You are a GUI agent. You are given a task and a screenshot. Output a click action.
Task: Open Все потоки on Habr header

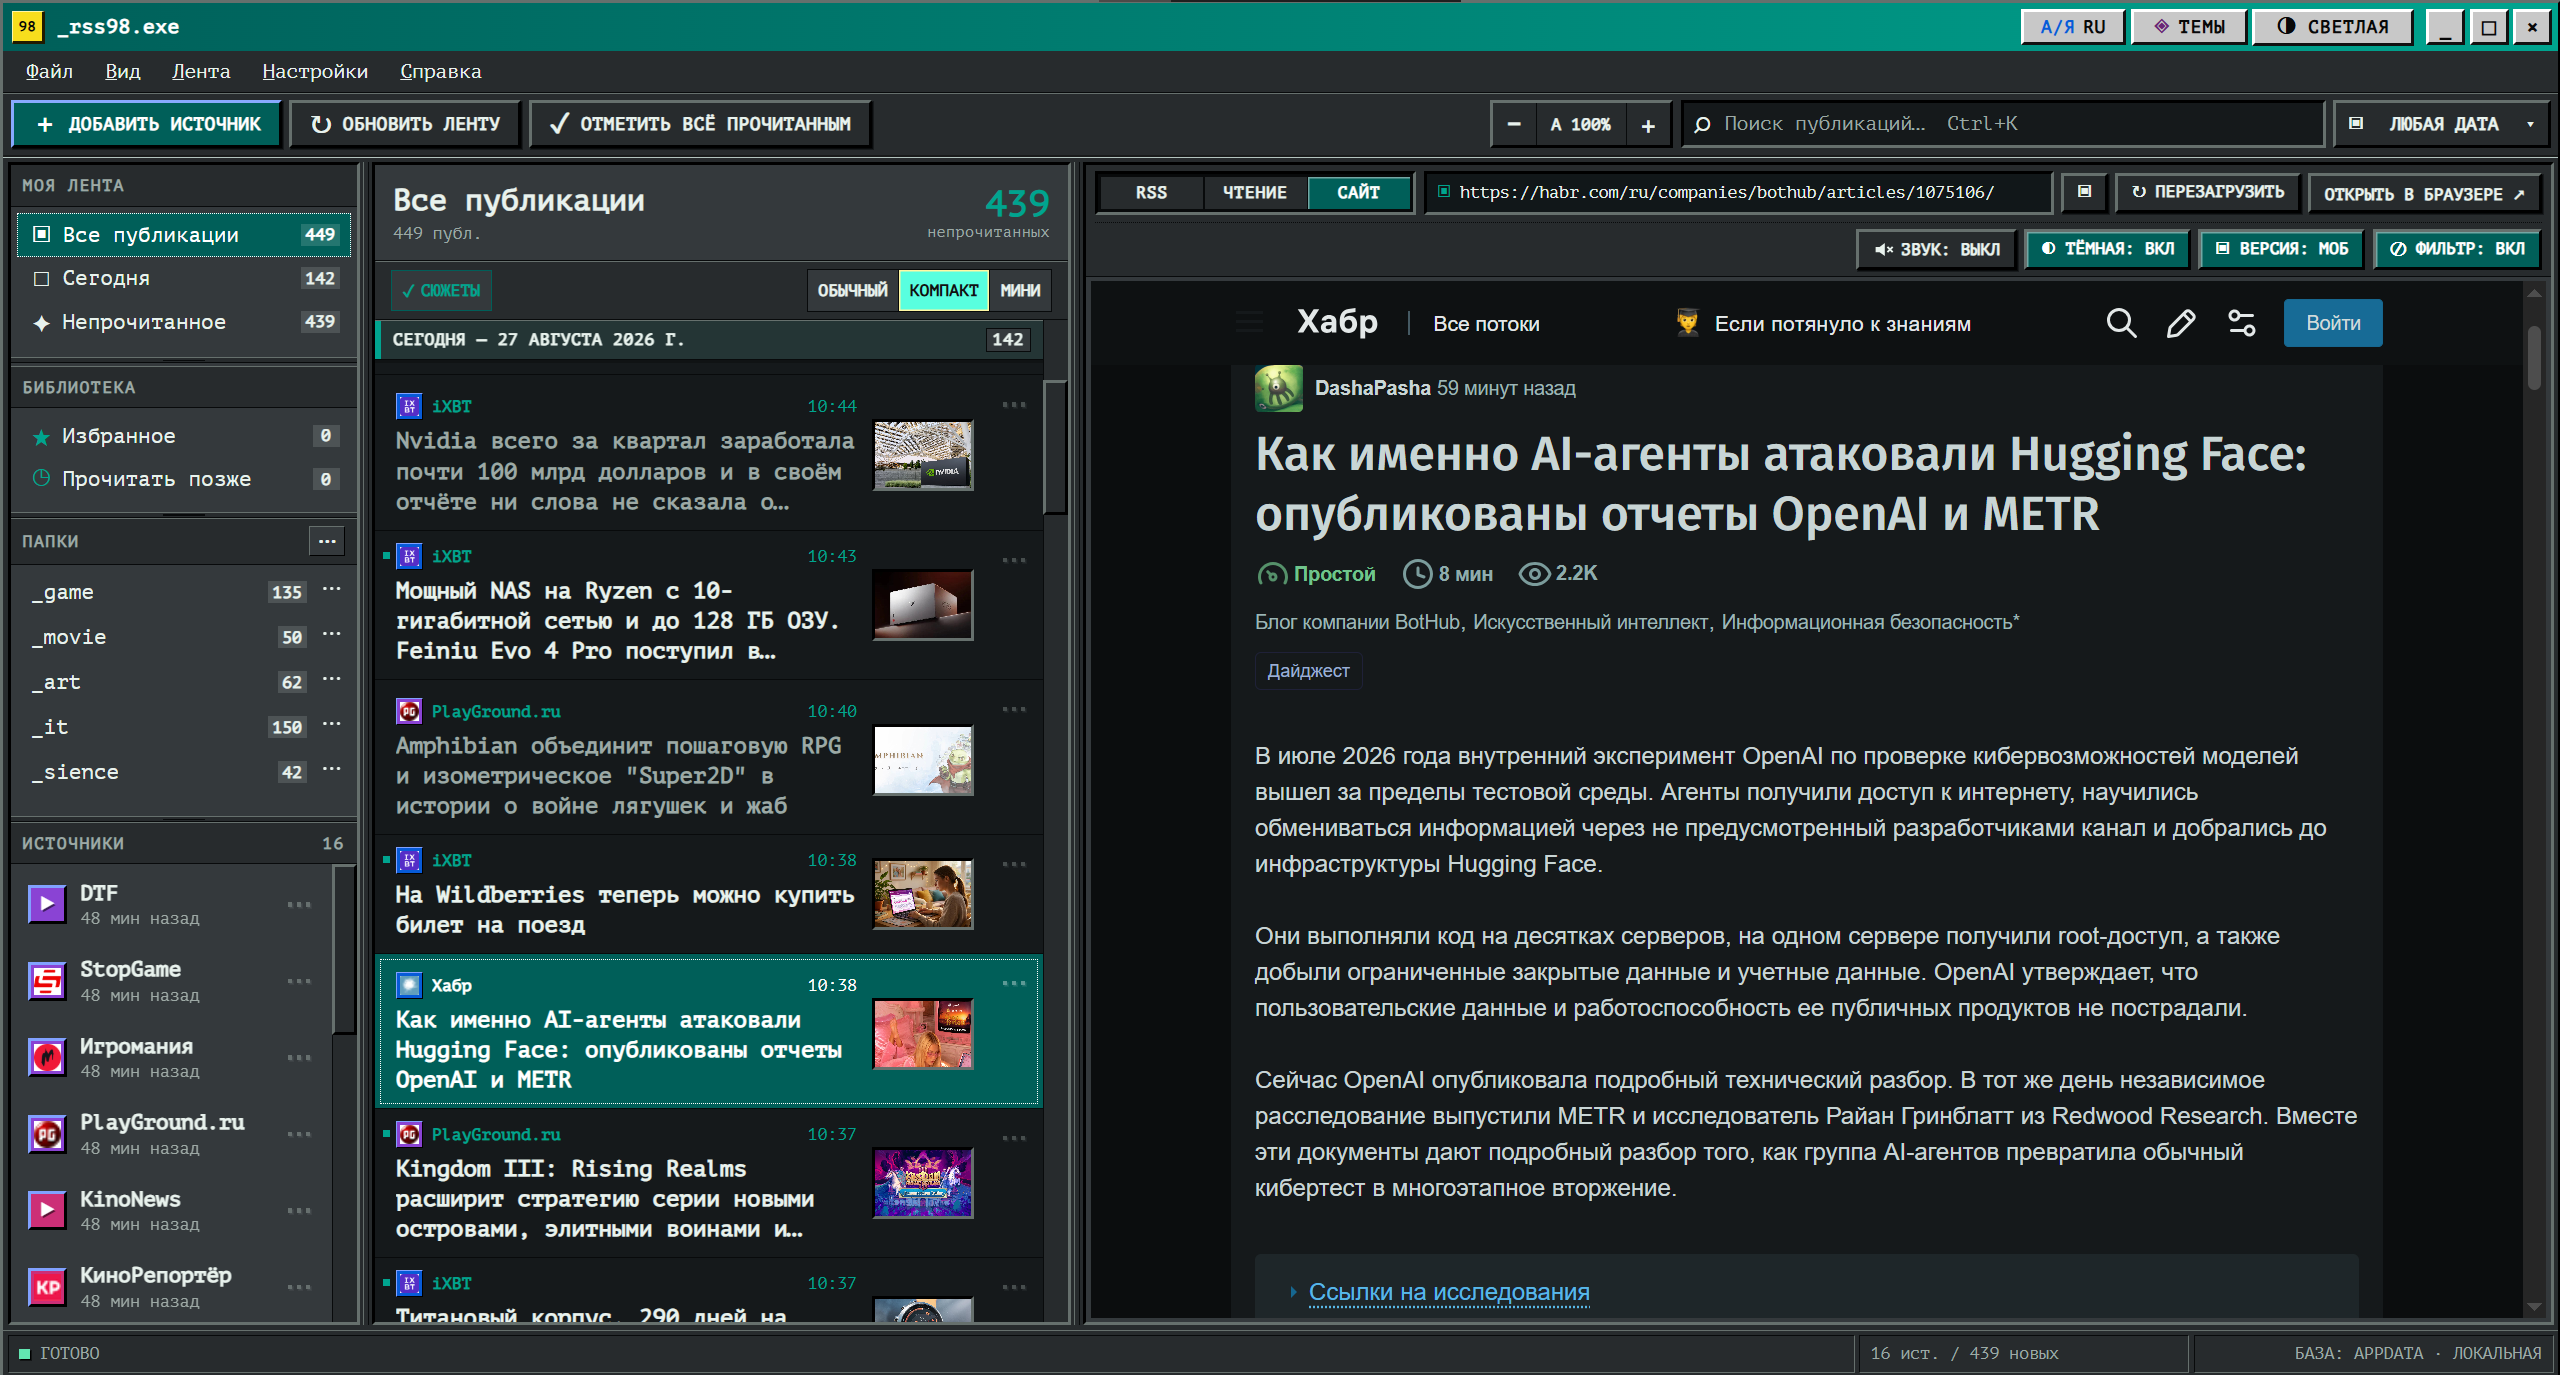point(1486,324)
